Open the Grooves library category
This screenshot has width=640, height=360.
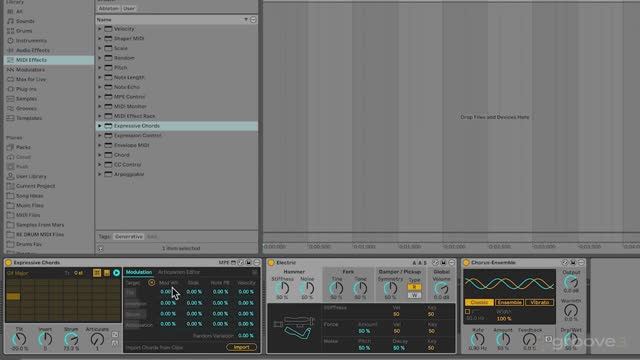(x=26, y=109)
